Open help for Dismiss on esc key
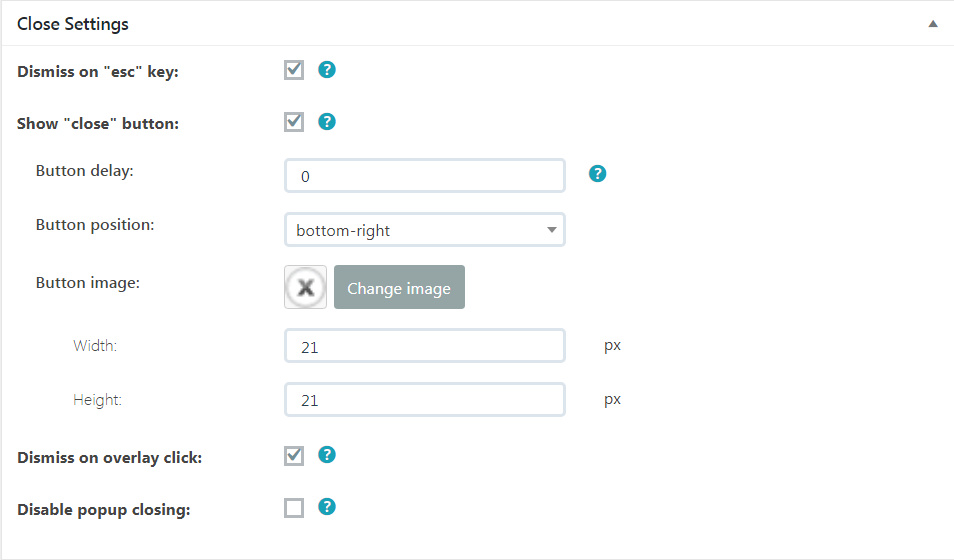954x560 pixels. click(327, 70)
